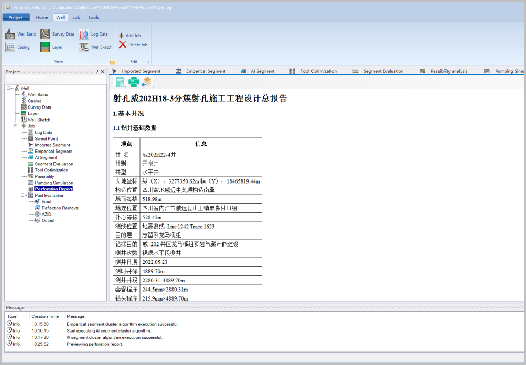Open Casing data from ribbon
This screenshot has width=526, height=365.
[17, 47]
